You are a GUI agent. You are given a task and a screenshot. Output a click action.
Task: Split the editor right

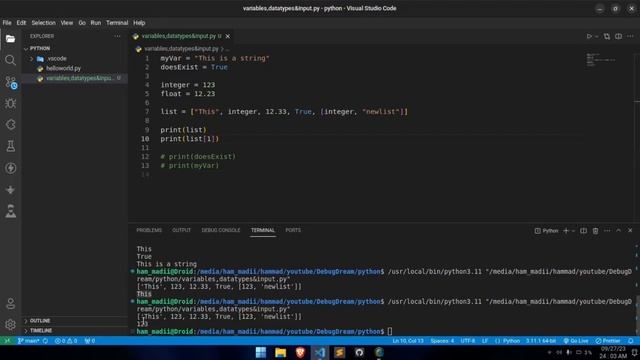pos(618,36)
